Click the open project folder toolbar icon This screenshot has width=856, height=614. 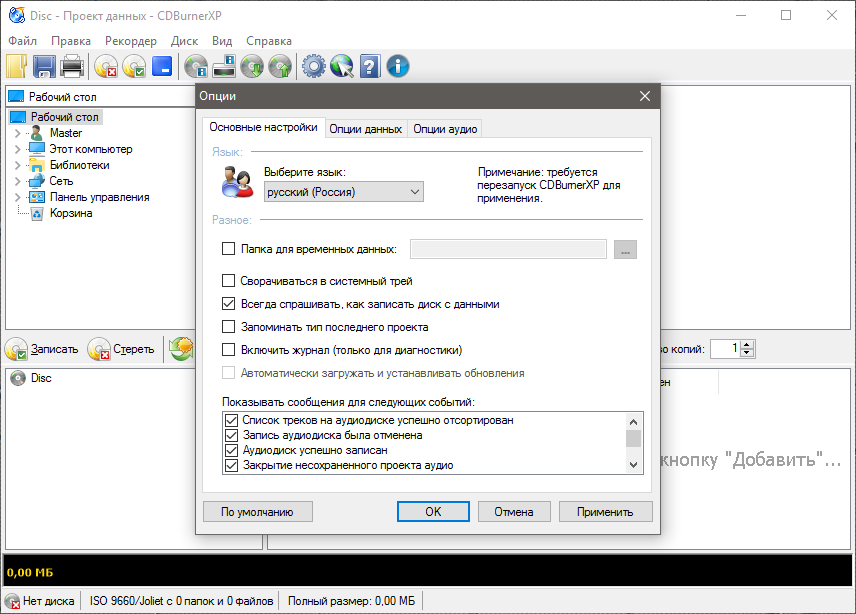click(16, 67)
